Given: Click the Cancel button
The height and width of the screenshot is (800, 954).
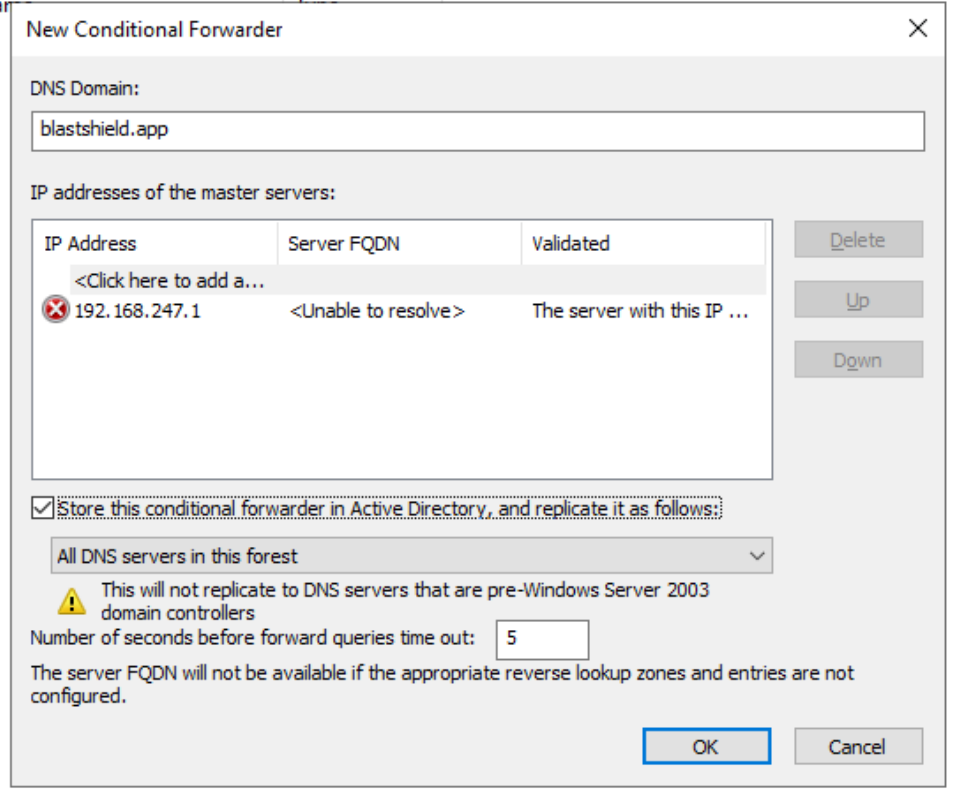Looking at the screenshot, I should 860,746.
